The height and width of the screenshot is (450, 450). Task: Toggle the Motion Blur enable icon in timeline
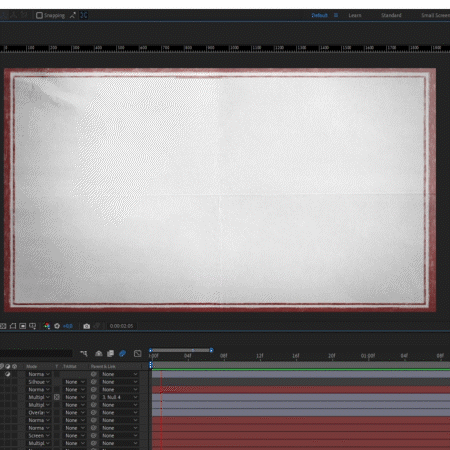(x=122, y=353)
